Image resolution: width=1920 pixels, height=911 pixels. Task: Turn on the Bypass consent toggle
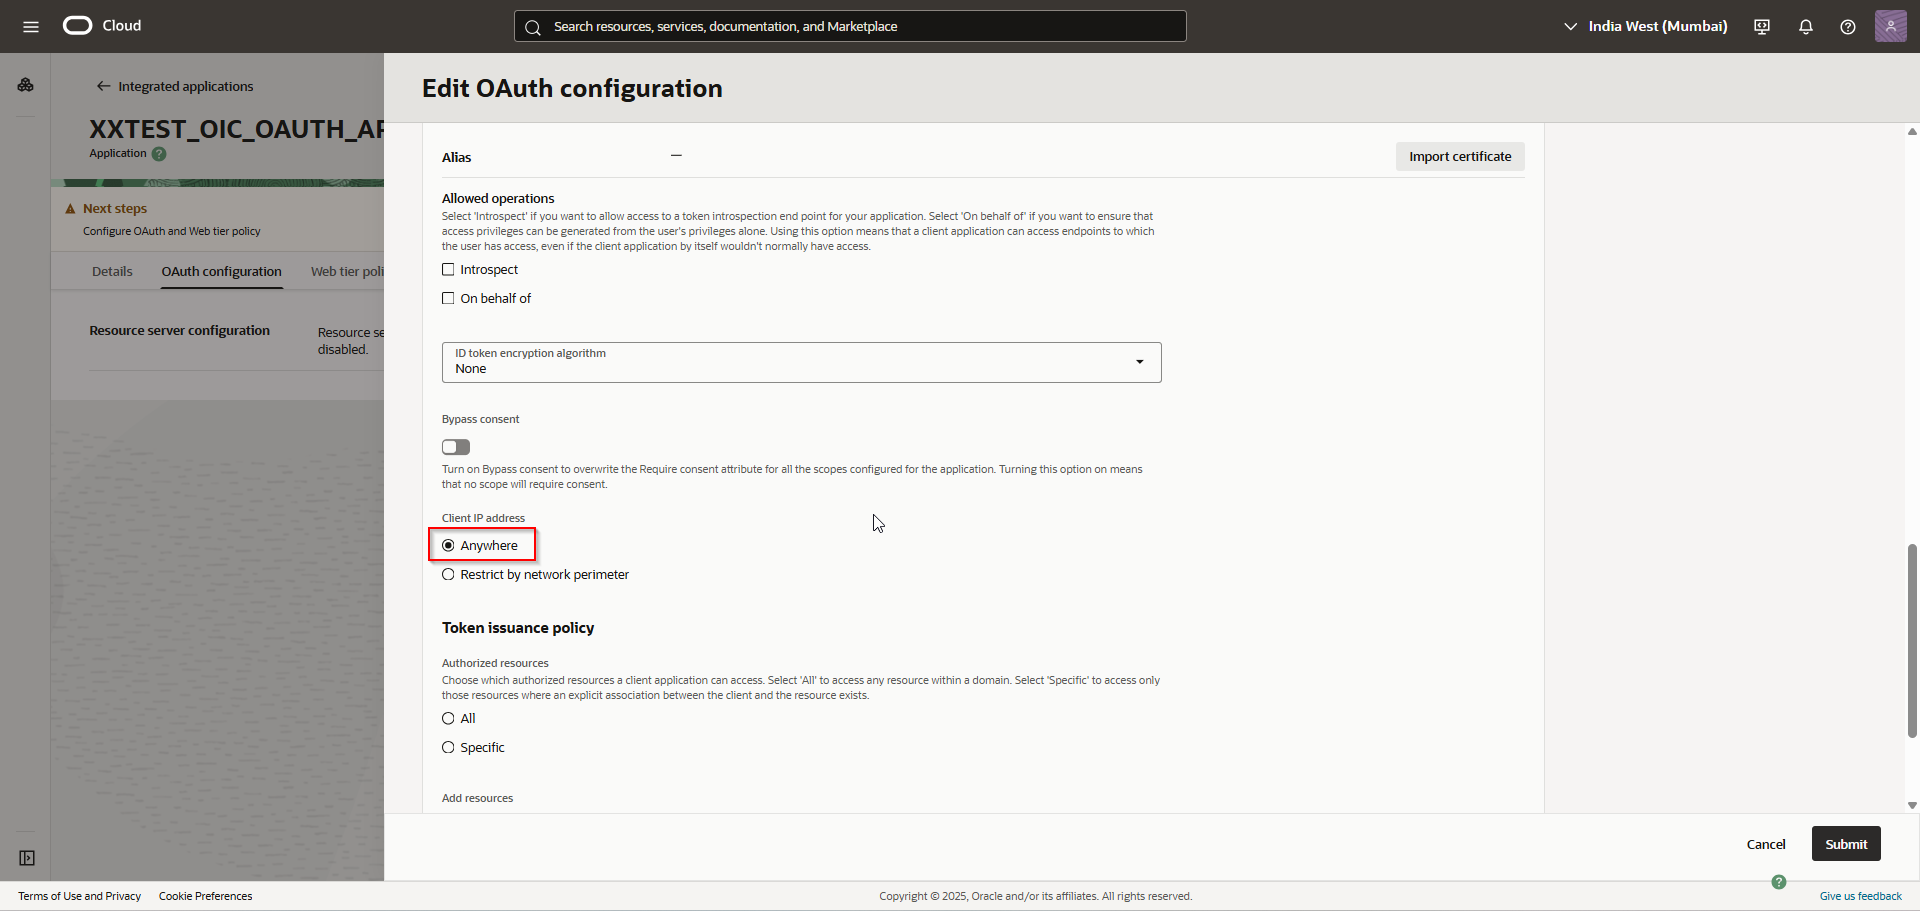(x=455, y=447)
